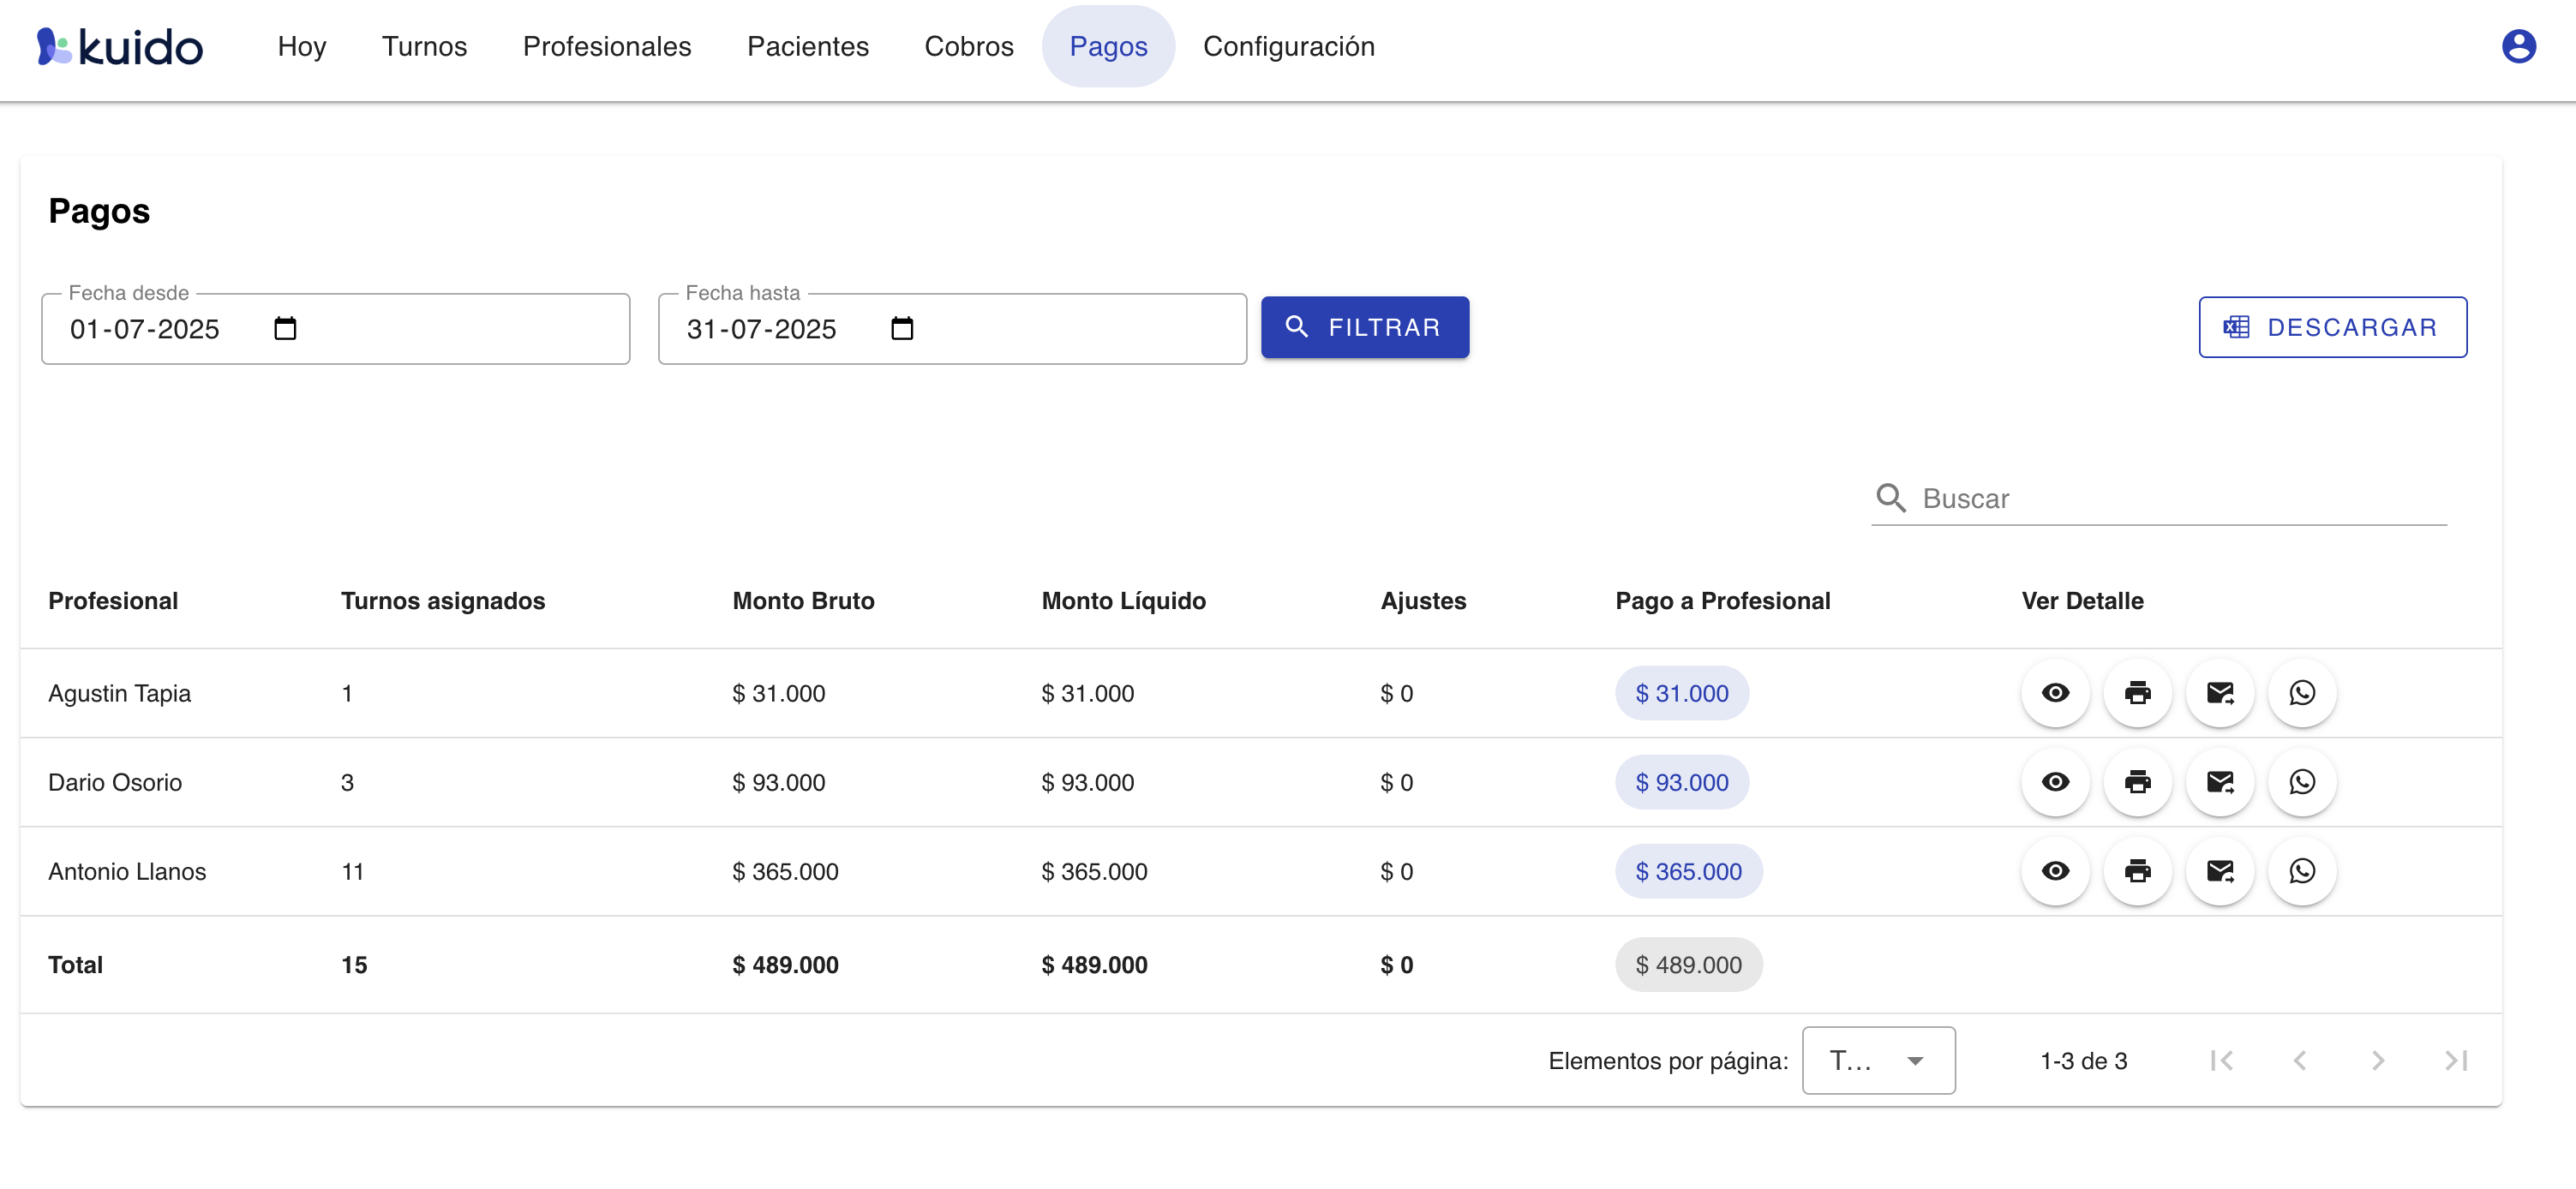The width and height of the screenshot is (2576, 1189).
Task: Send email to Antonio Llanos
Action: (x=2220, y=870)
